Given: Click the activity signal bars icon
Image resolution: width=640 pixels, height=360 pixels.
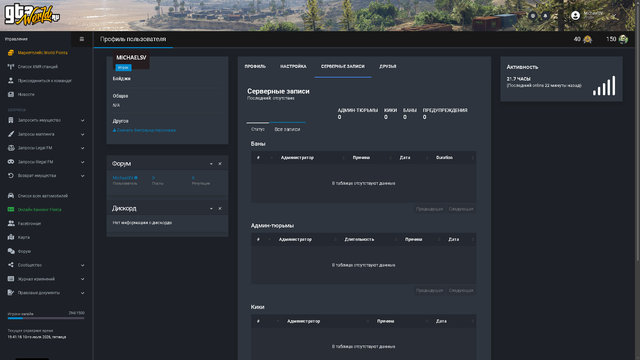Looking at the screenshot, I should pos(604,86).
